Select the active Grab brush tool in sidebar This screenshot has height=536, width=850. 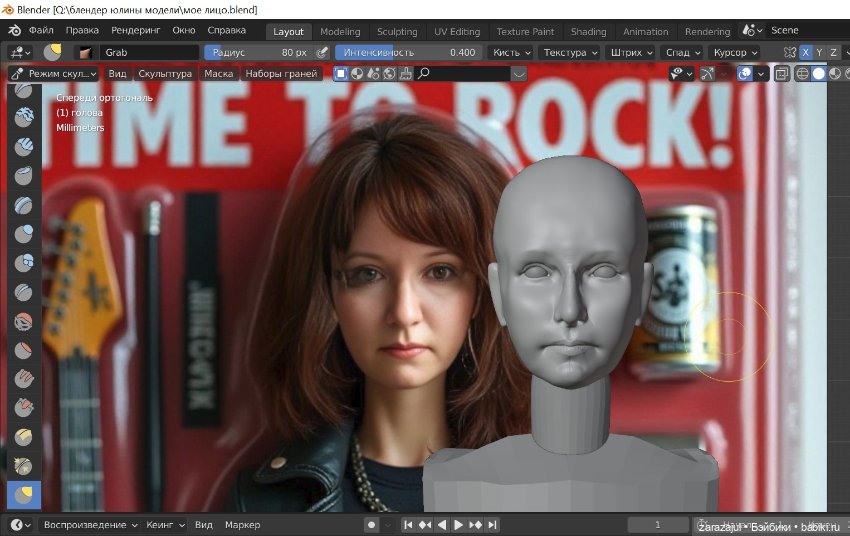[x=24, y=494]
